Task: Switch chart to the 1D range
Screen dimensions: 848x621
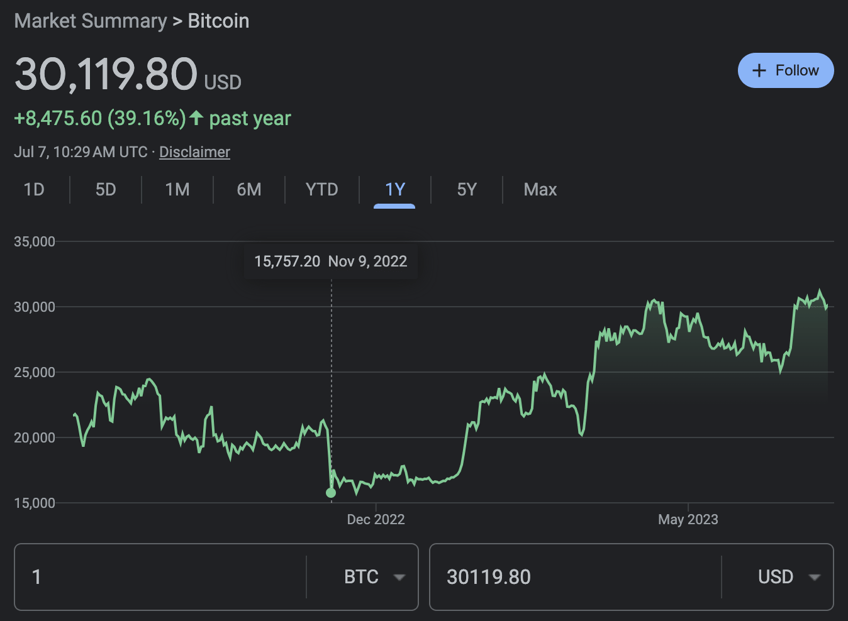Action: [x=34, y=189]
